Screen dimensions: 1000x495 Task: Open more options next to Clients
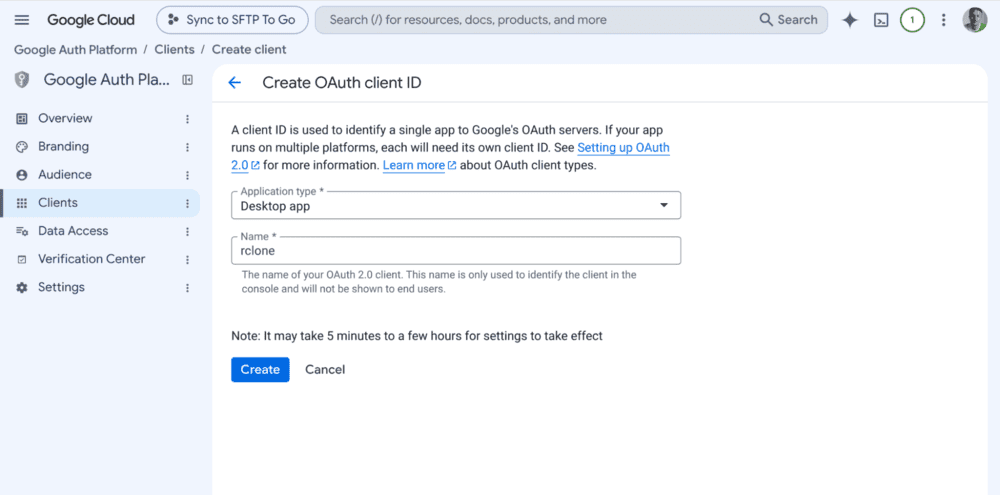point(188,203)
